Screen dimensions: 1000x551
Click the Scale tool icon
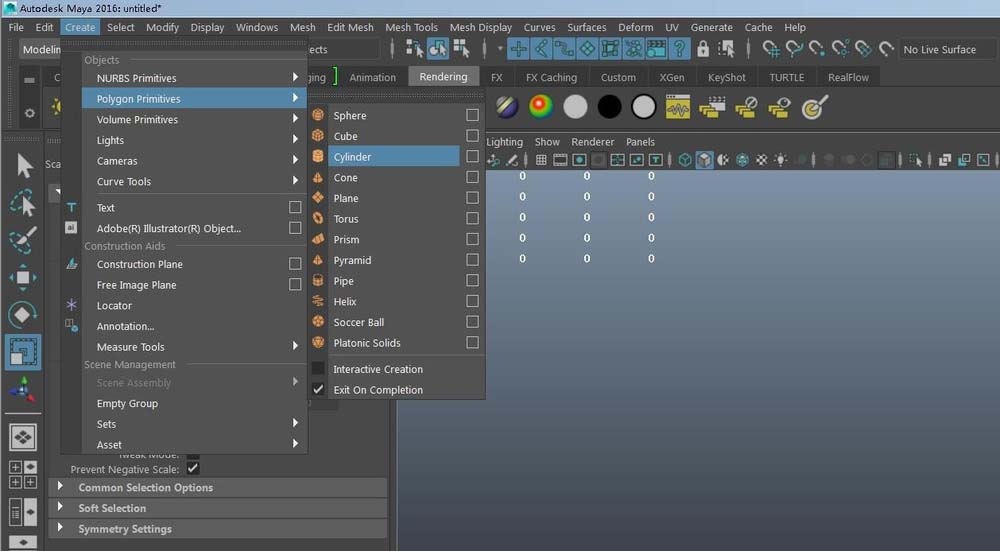[23, 352]
